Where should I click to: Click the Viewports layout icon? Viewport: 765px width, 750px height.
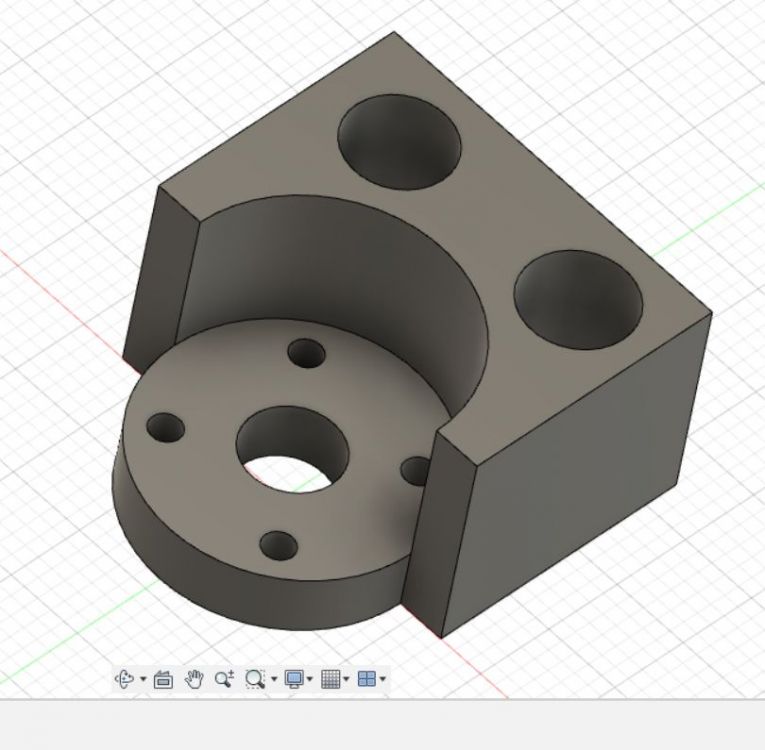[x=367, y=679]
